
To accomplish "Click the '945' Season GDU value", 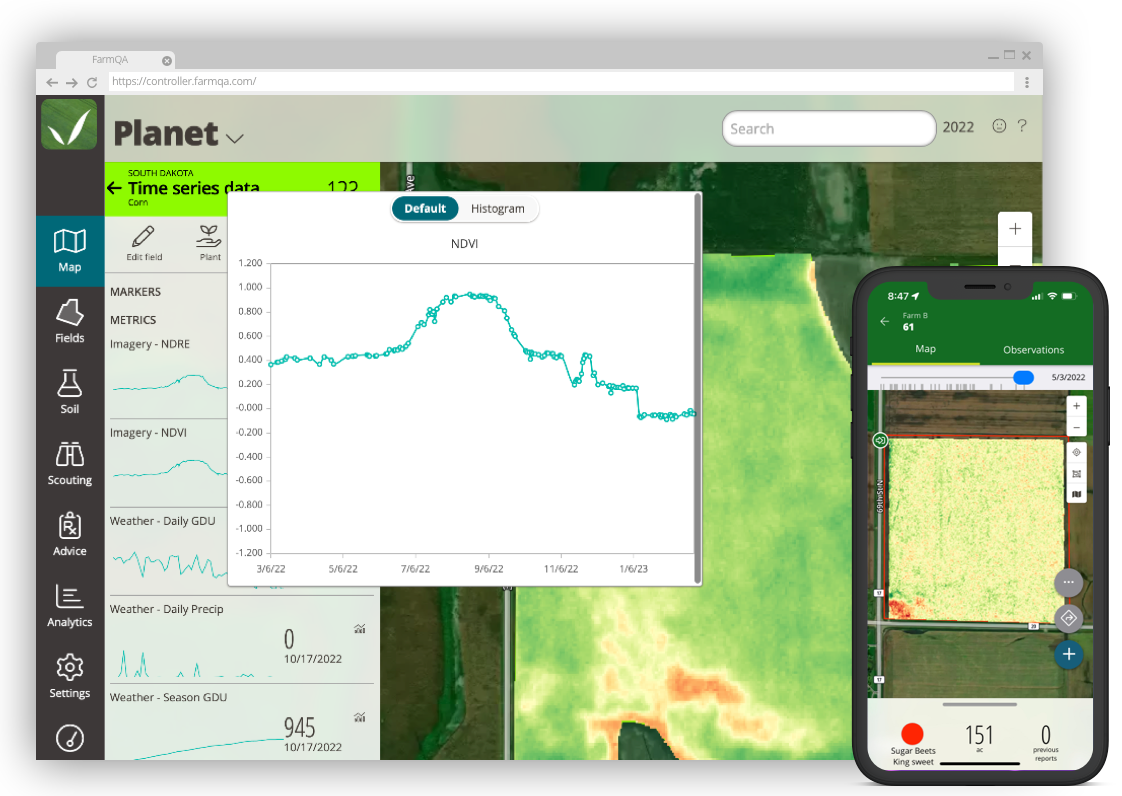I will coord(299,728).
